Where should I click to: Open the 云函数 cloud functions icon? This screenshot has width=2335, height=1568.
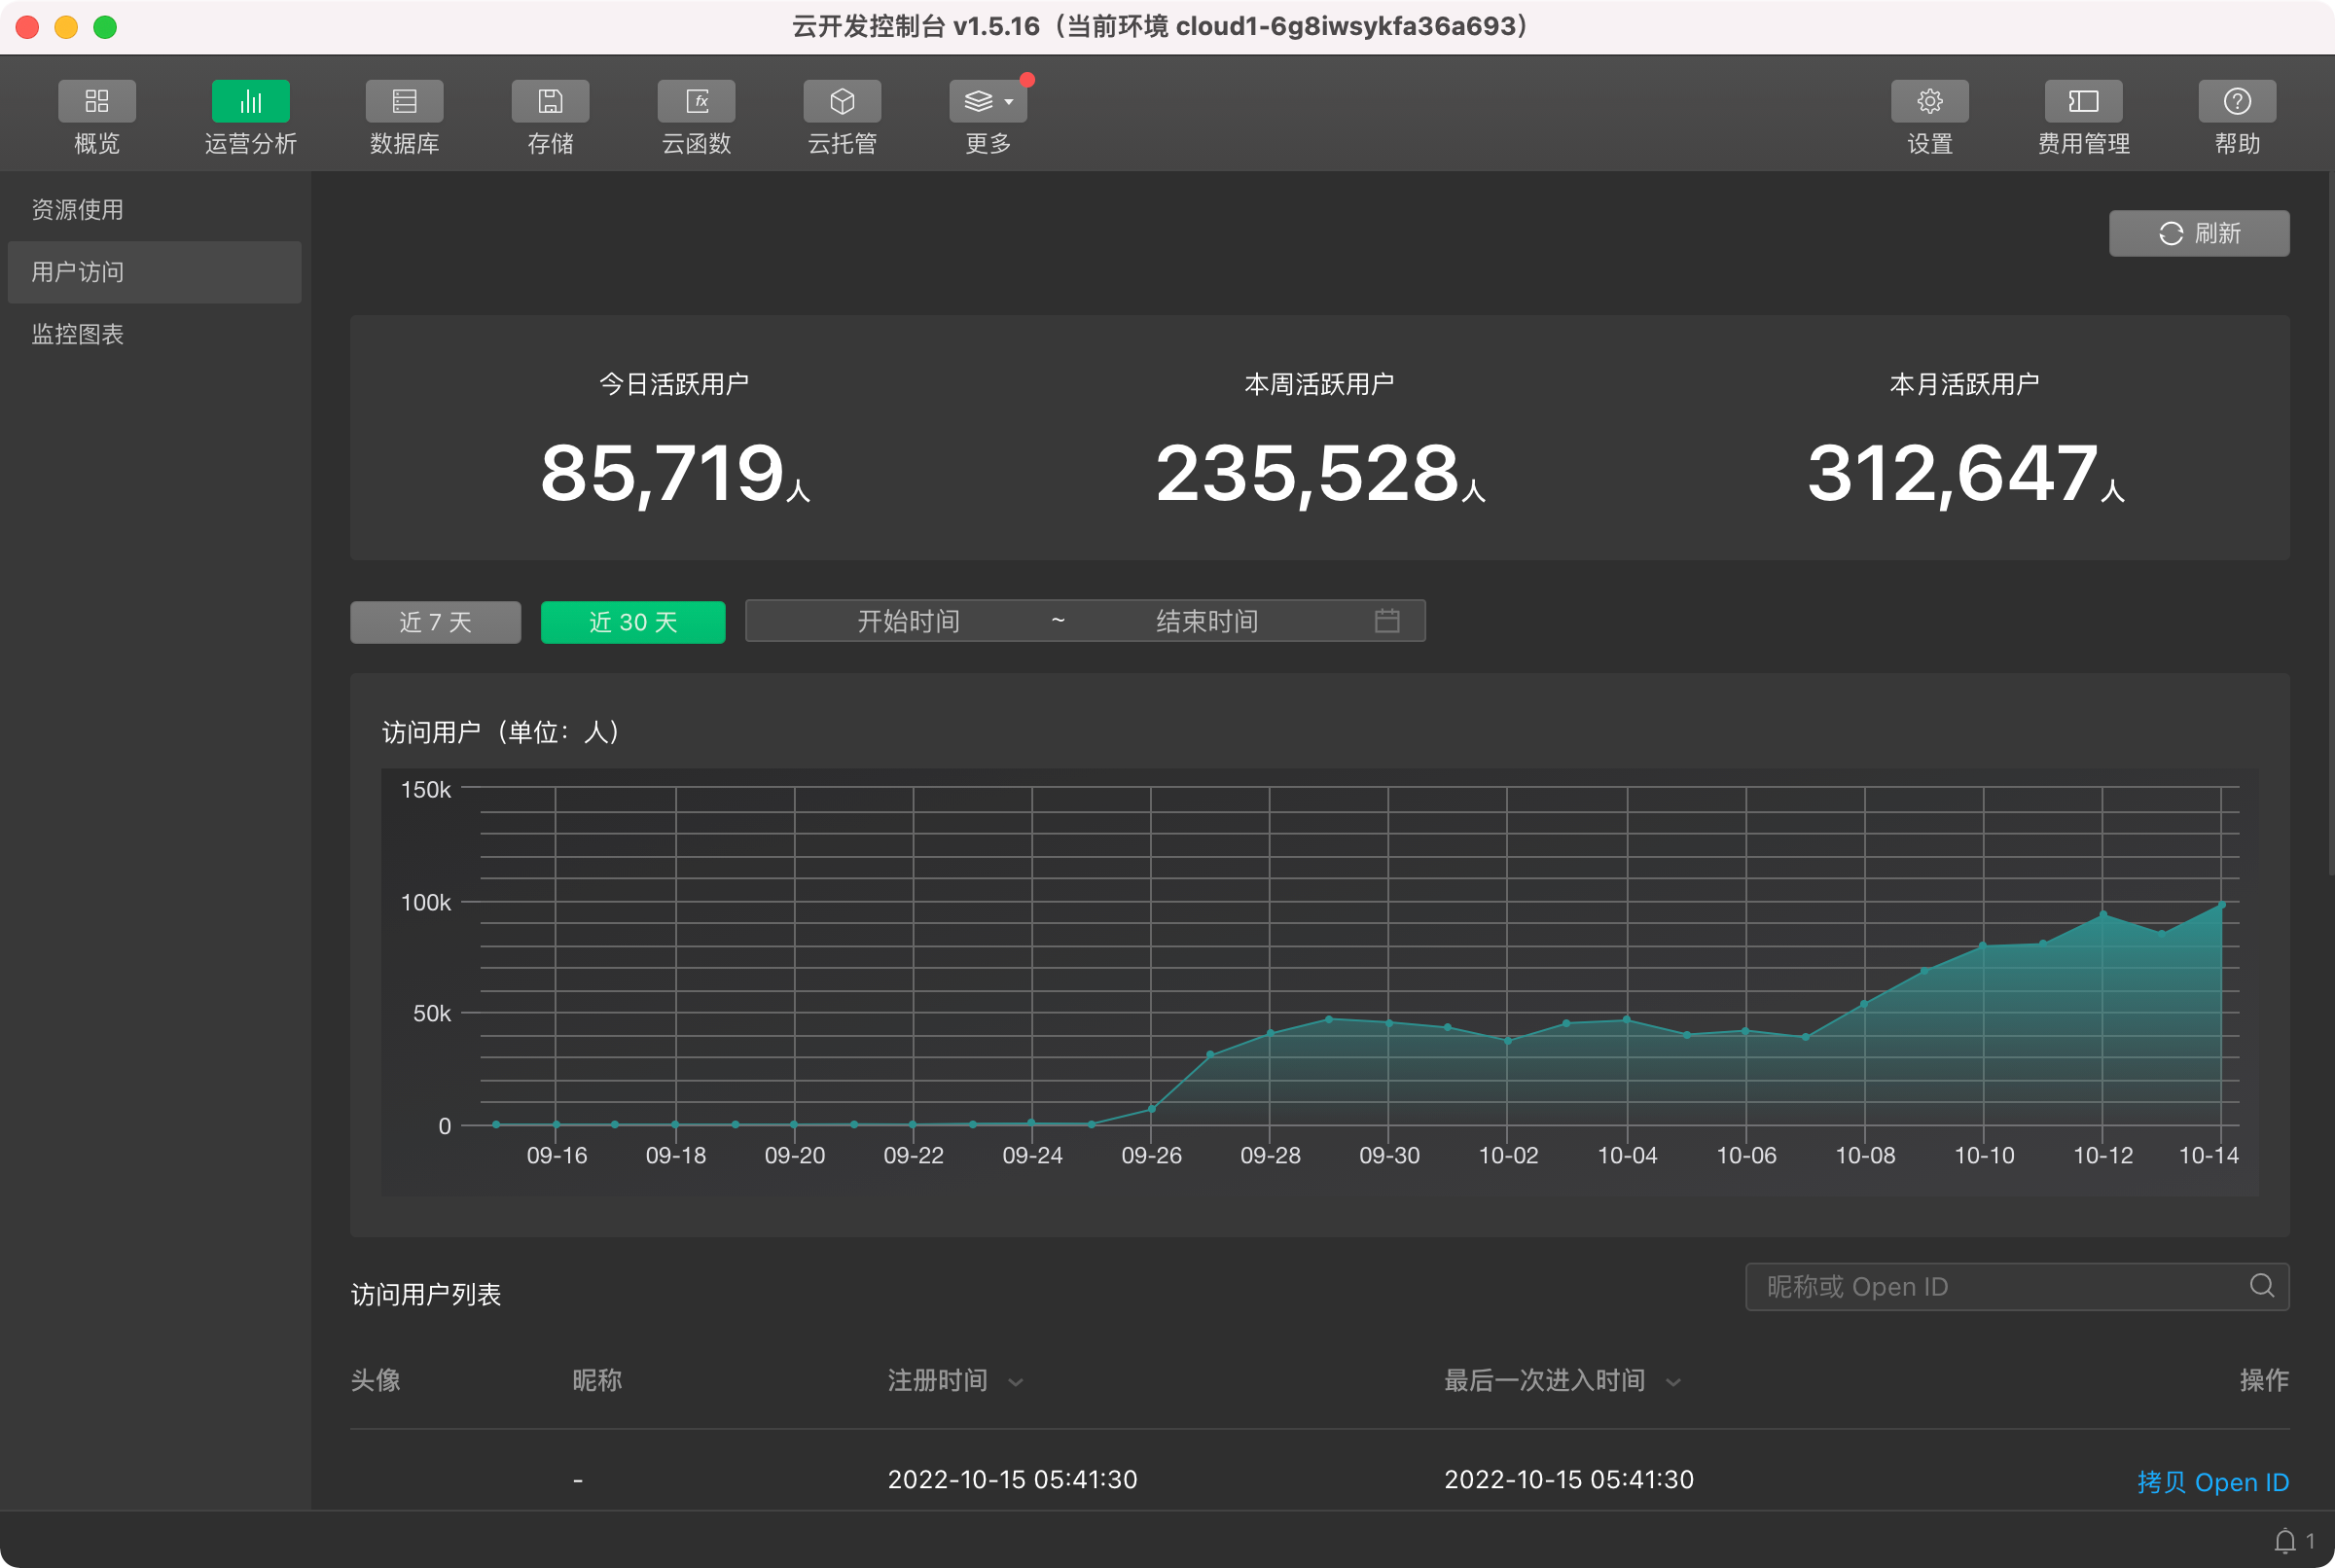point(696,101)
